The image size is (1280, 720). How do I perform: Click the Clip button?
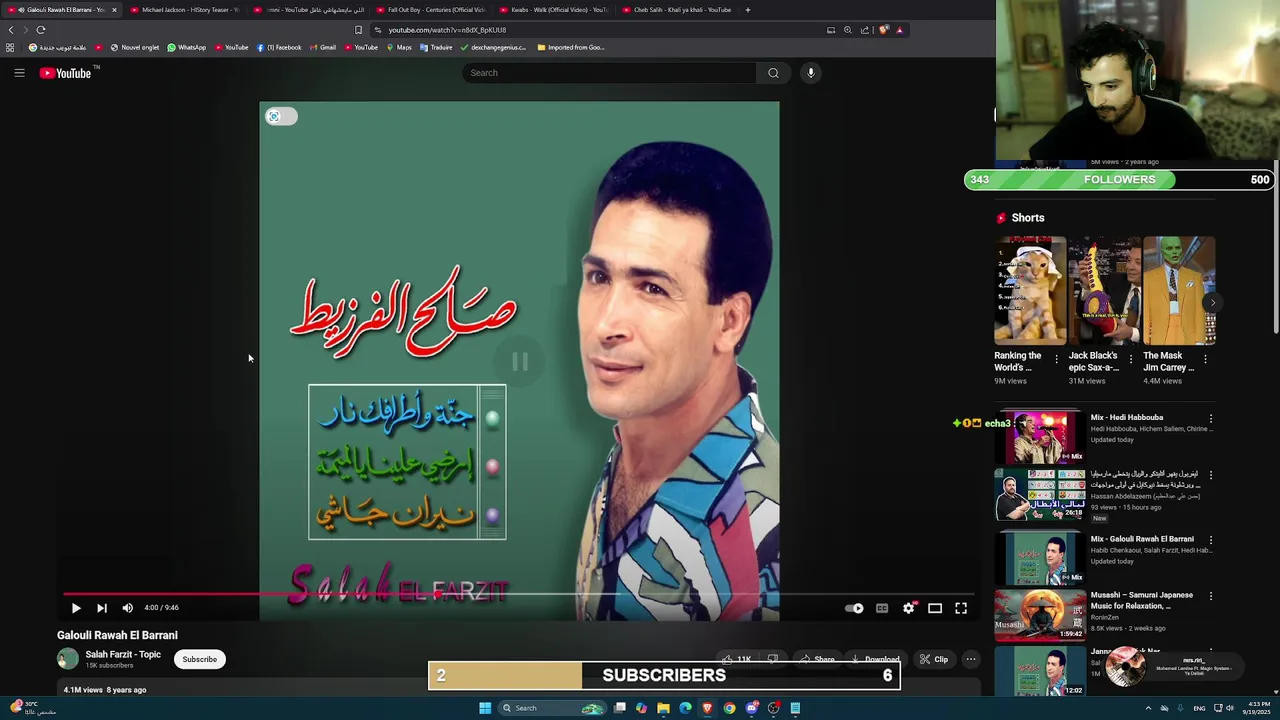point(934,659)
